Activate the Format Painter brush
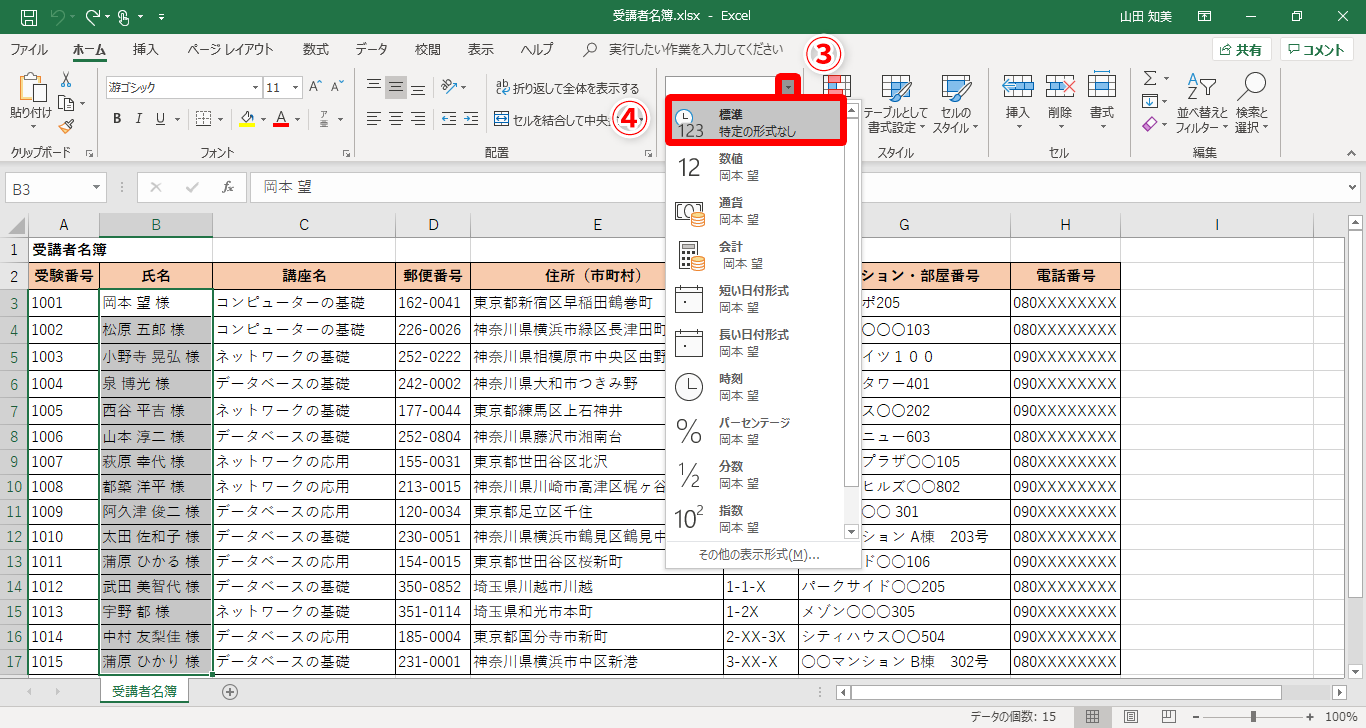The height and width of the screenshot is (728, 1366). coord(66,126)
